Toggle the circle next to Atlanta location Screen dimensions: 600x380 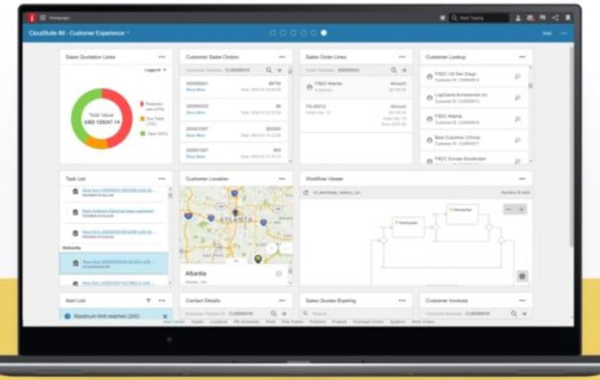[x=279, y=274]
